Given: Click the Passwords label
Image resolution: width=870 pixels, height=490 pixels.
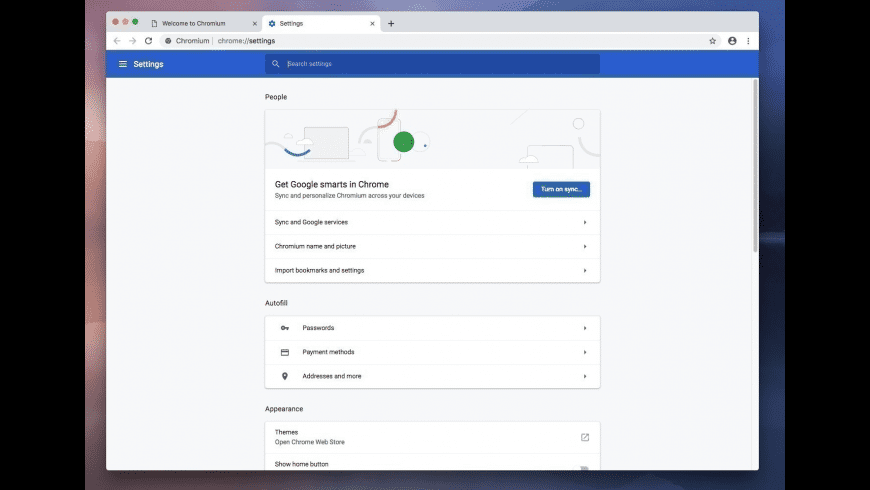Looking at the screenshot, I should tap(318, 328).
